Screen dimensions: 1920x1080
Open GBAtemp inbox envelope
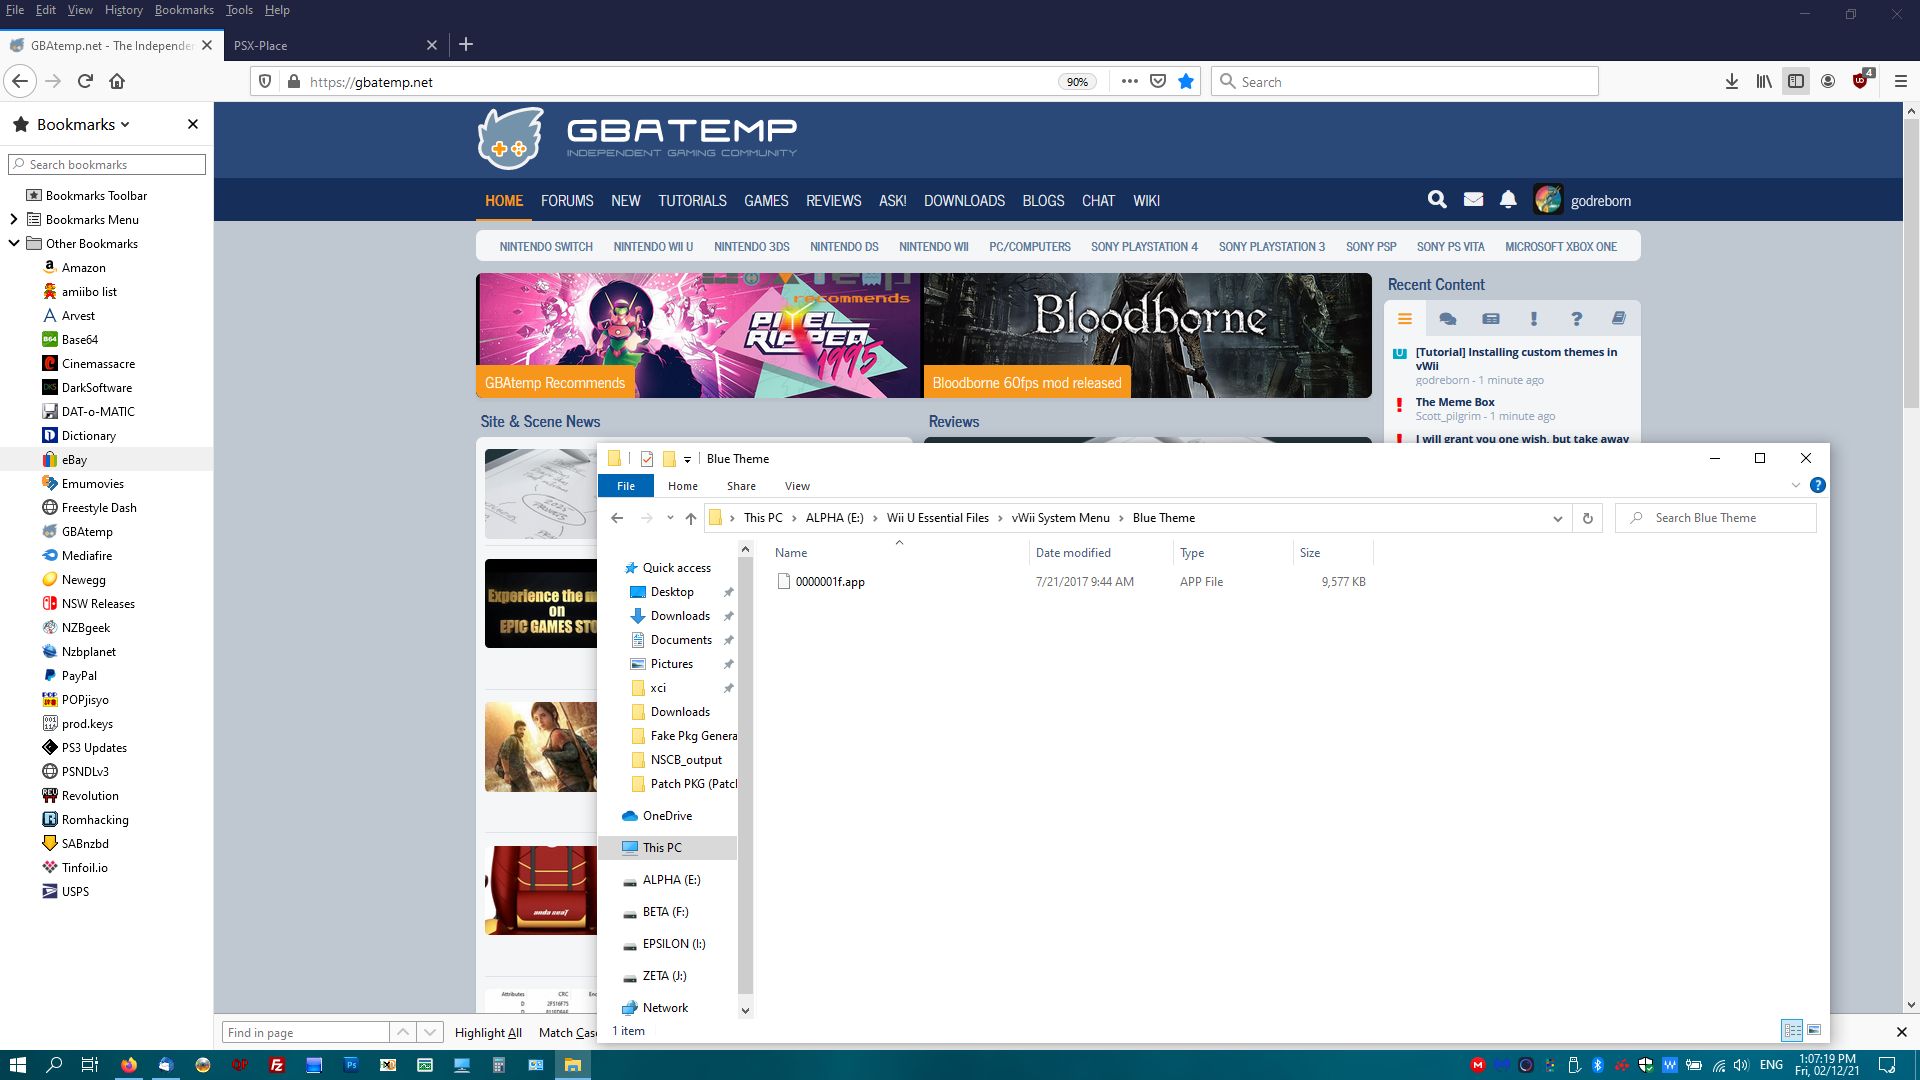pos(1473,200)
